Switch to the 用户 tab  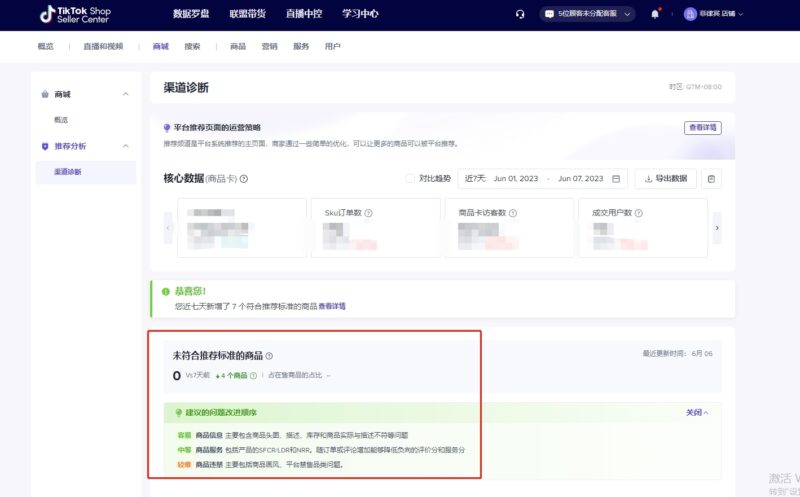(x=333, y=46)
